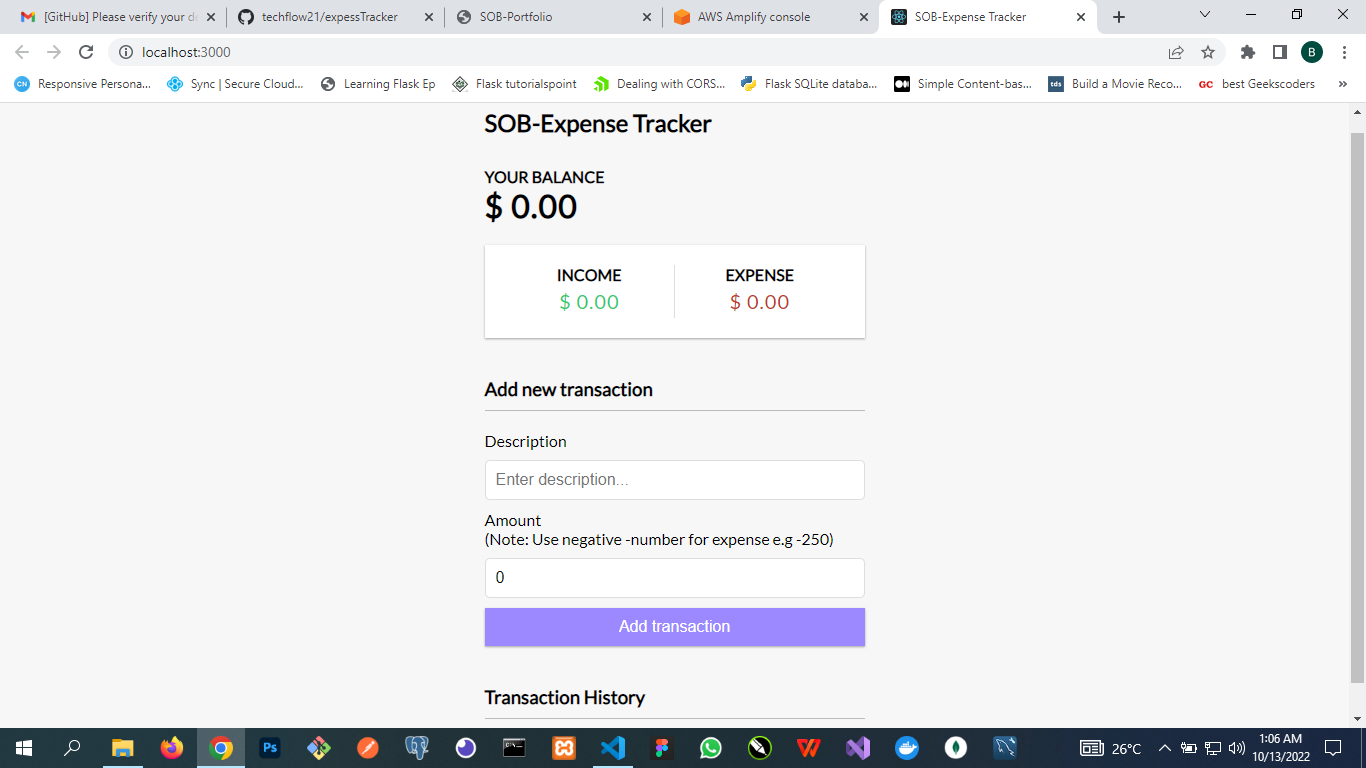Open the Docker icon in the taskbar
Screen dimensions: 1366x768
pos(907,748)
